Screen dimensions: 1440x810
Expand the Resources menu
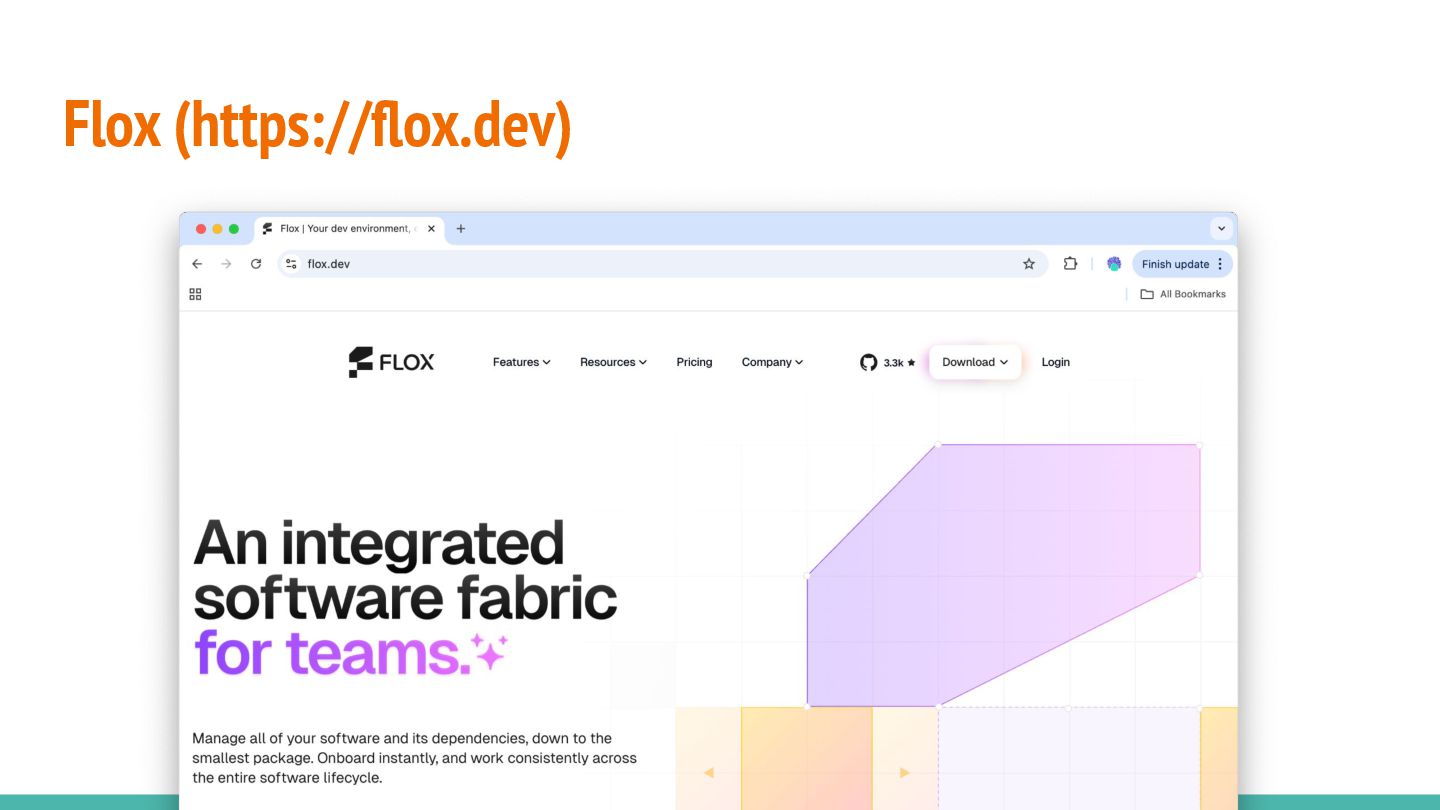pyautogui.click(x=613, y=362)
